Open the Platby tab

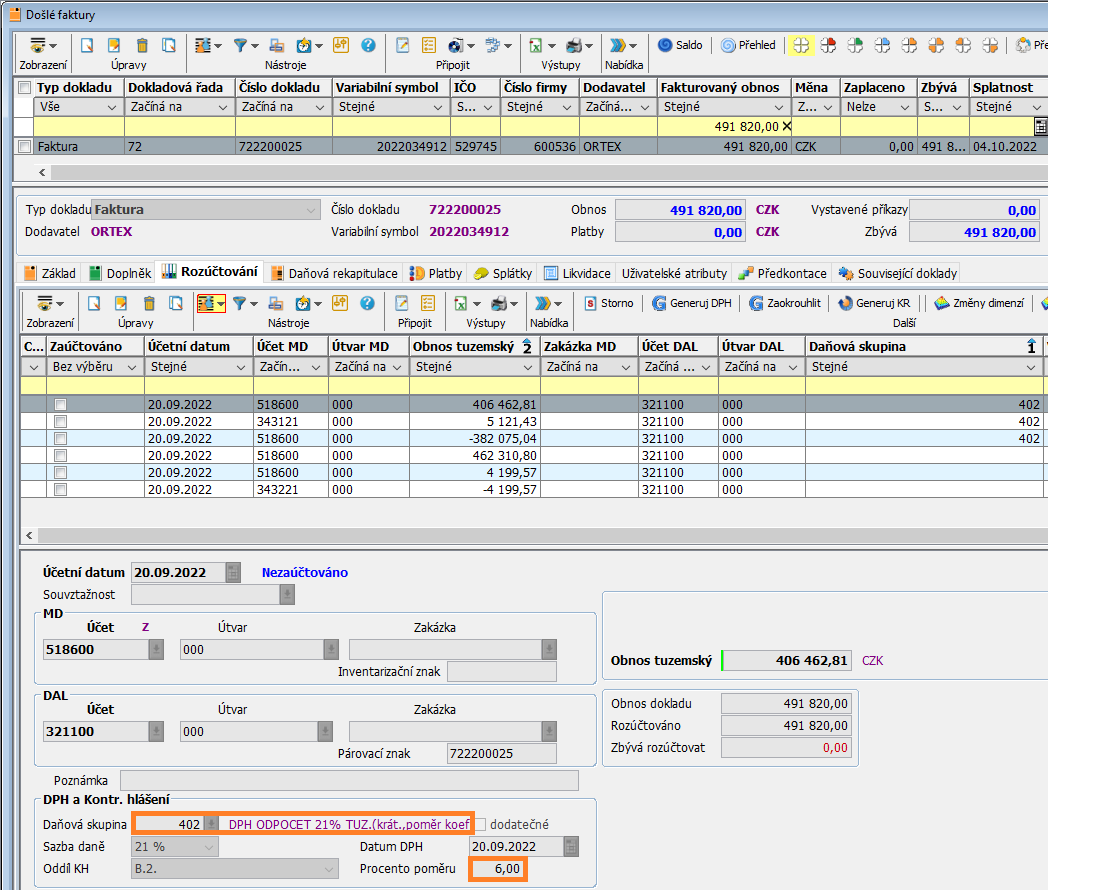tap(437, 273)
